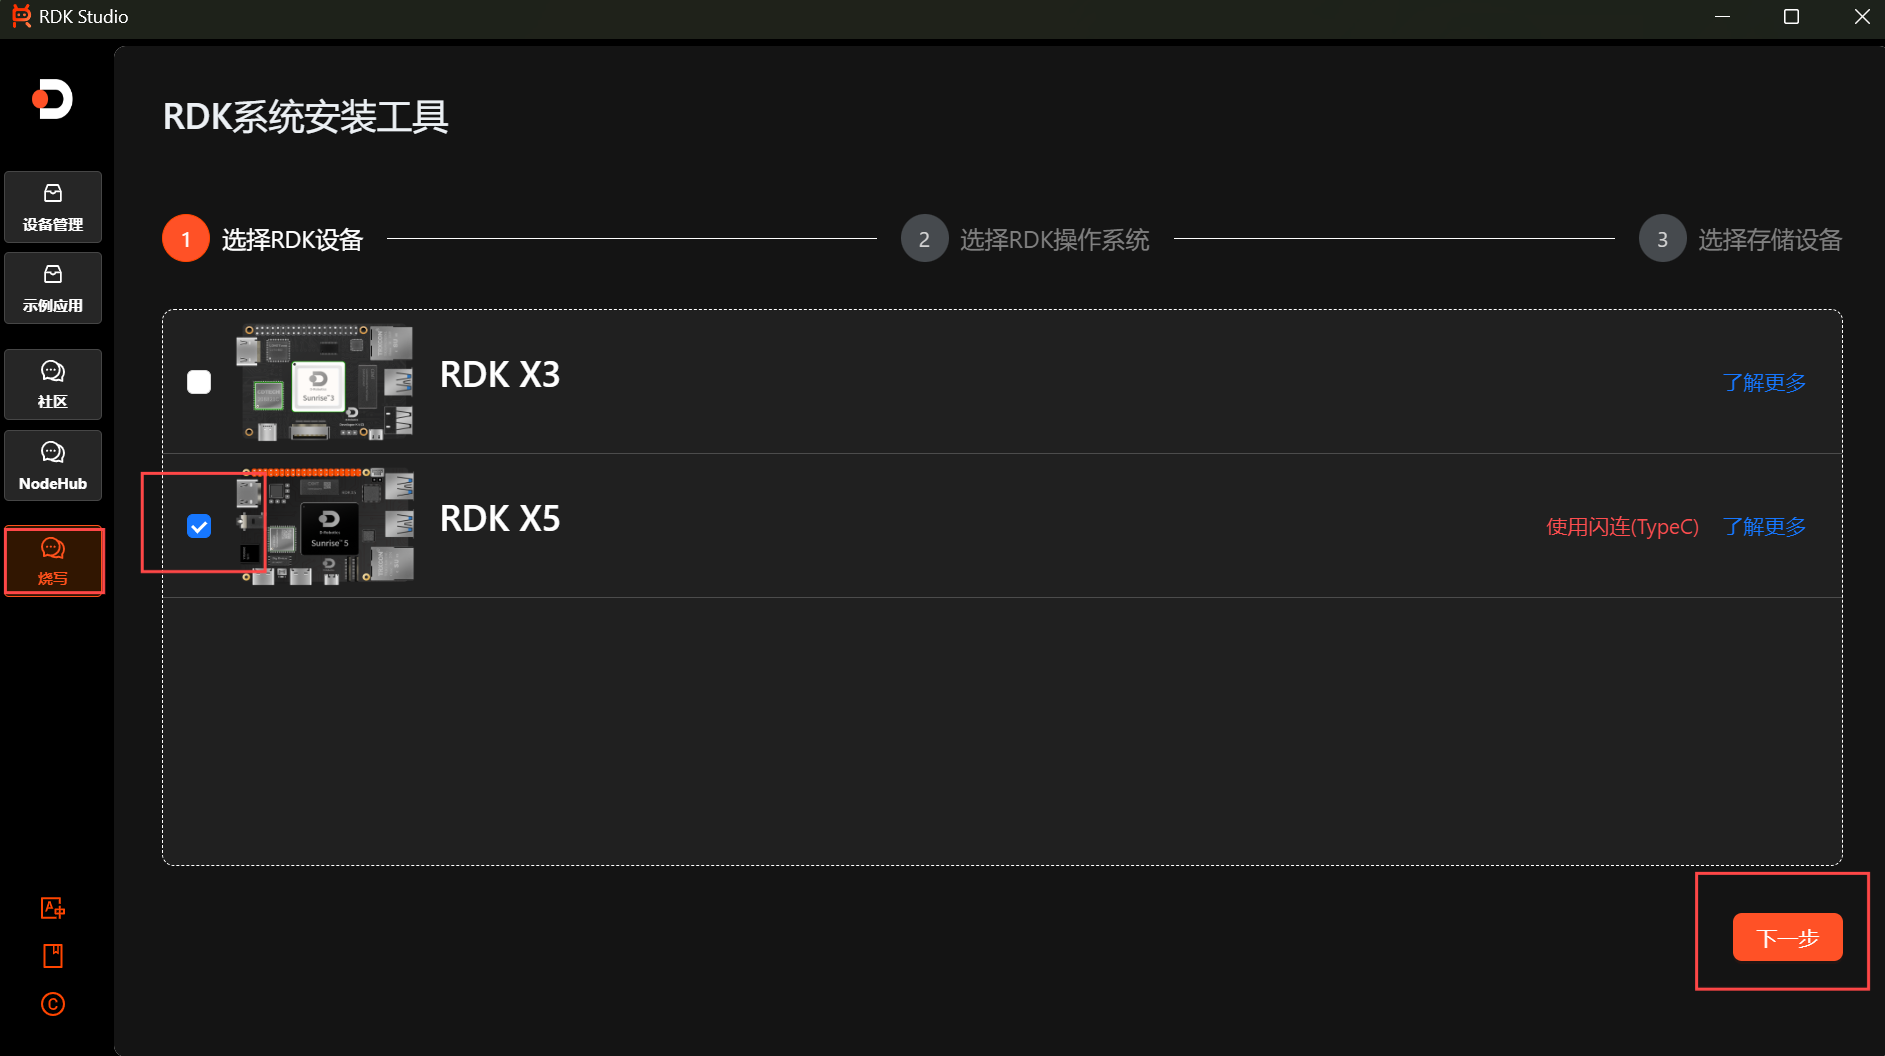Click step 2 选择RDK操作系统
The width and height of the screenshot is (1885, 1056).
(x=924, y=238)
